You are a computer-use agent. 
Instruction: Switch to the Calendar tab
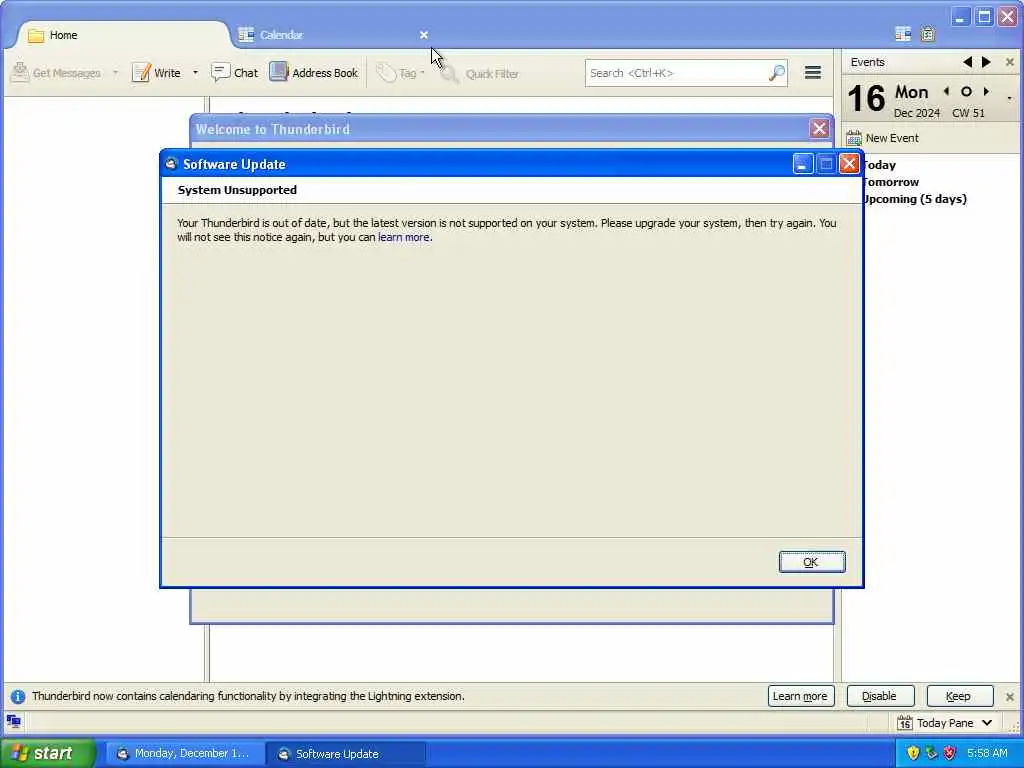pyautogui.click(x=327, y=35)
